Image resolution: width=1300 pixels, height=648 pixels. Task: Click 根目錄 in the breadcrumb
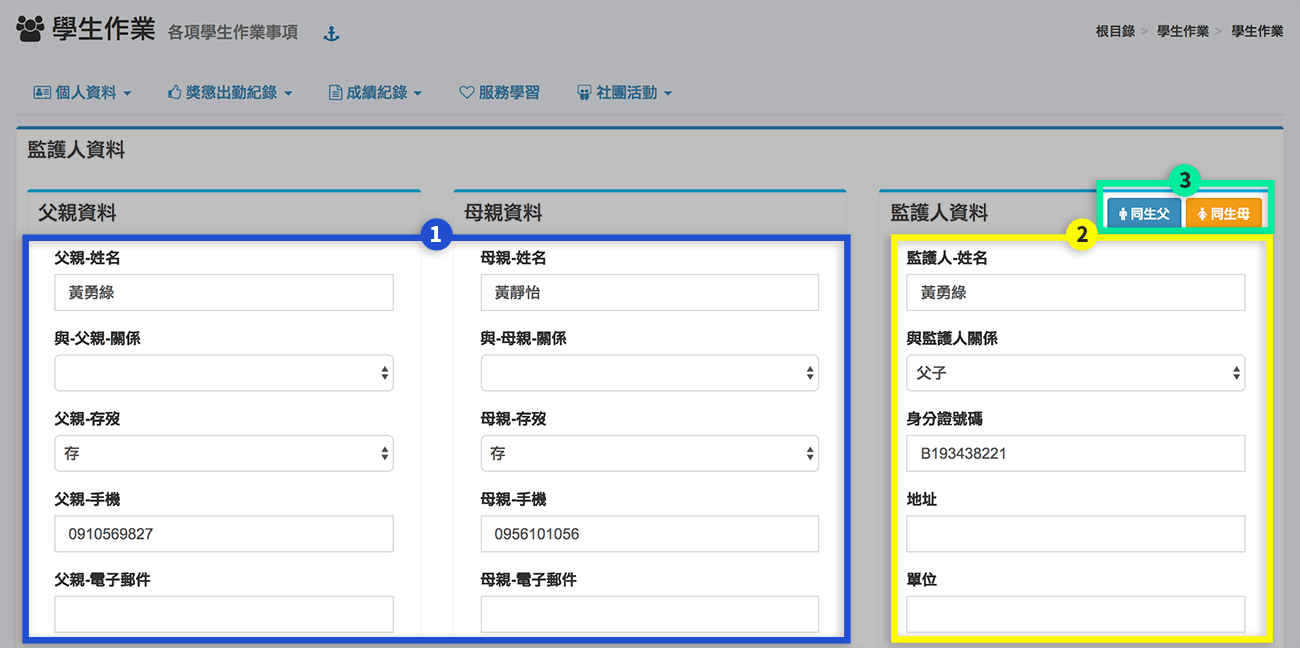pyautogui.click(x=1115, y=32)
